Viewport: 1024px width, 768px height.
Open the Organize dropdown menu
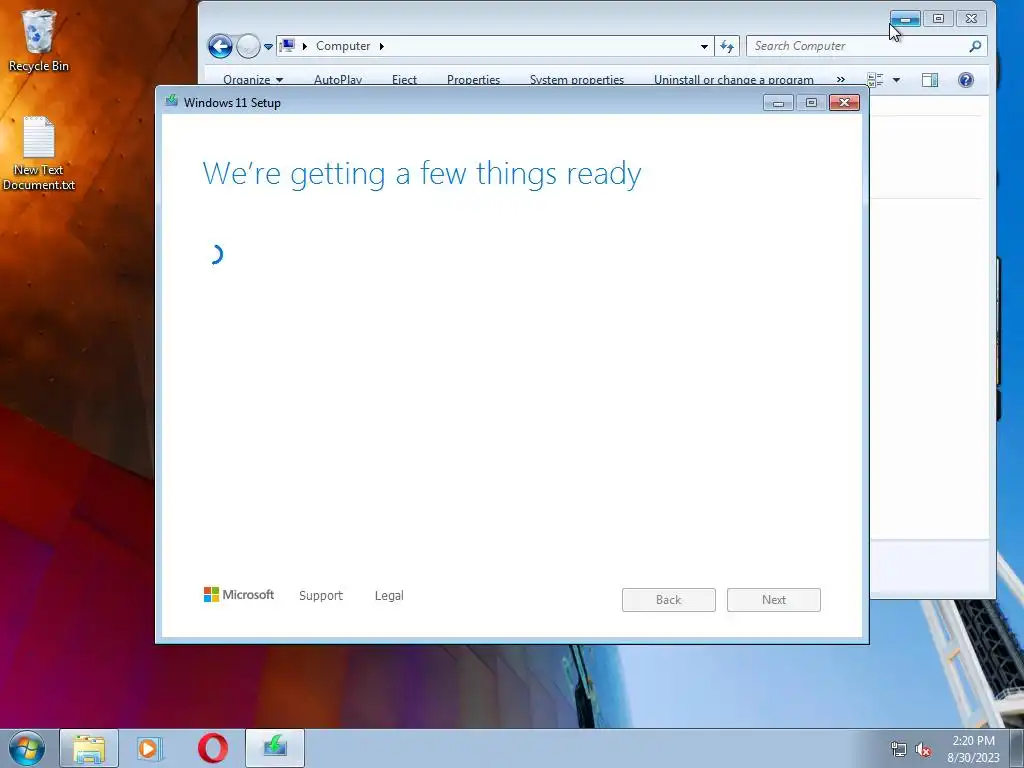253,80
